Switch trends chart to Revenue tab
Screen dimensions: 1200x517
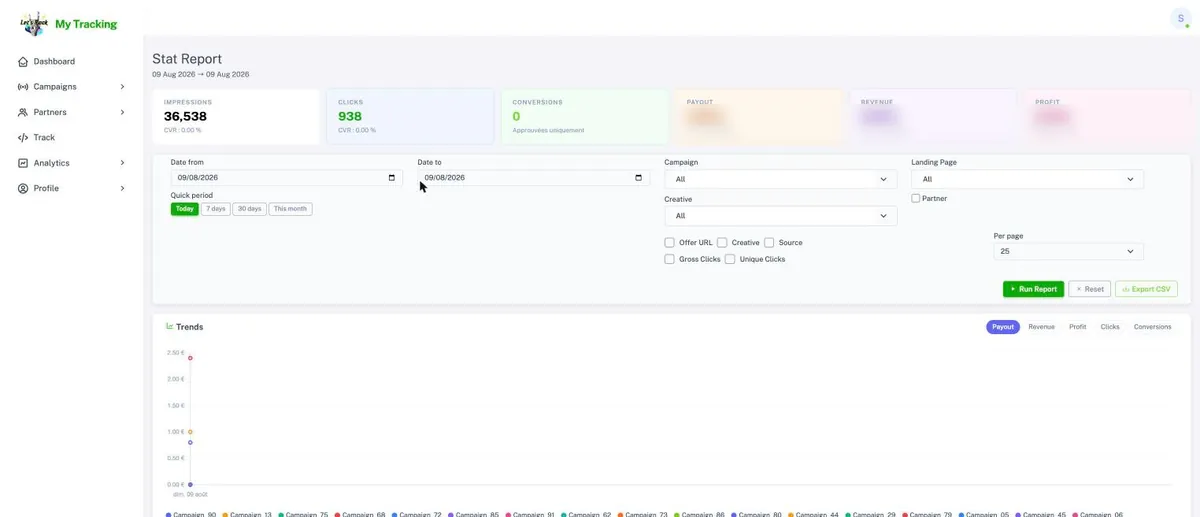[1041, 327]
